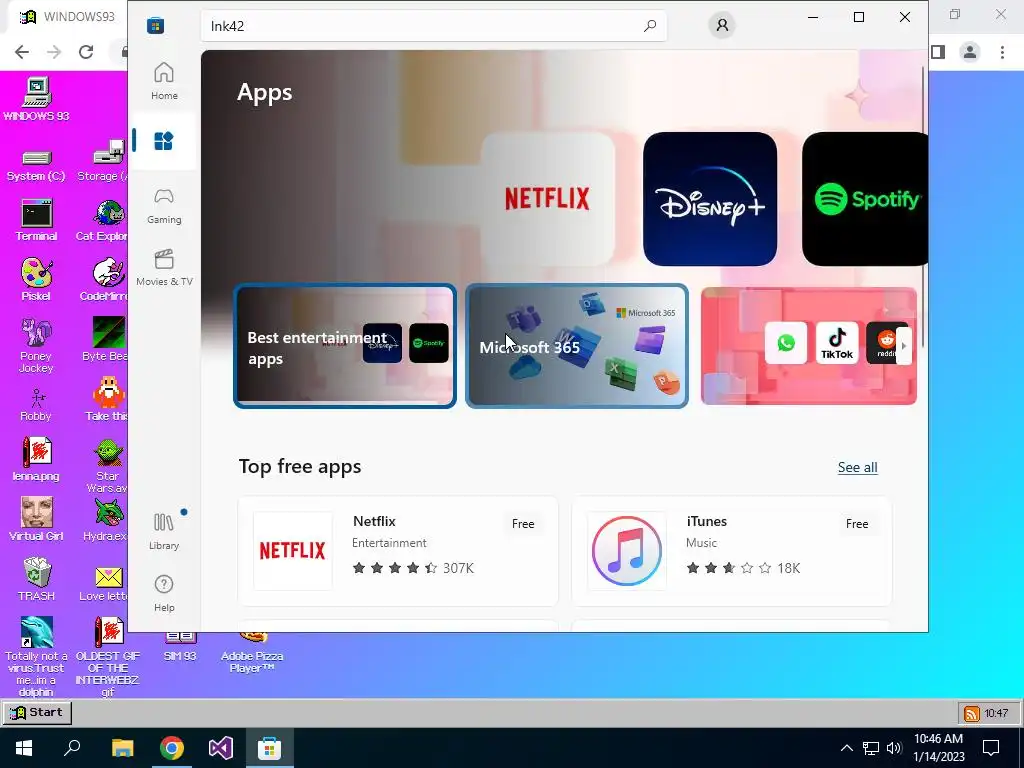Viewport: 1024px width, 768px height.
Task: Click Free button on Netflix listing
Action: point(523,524)
